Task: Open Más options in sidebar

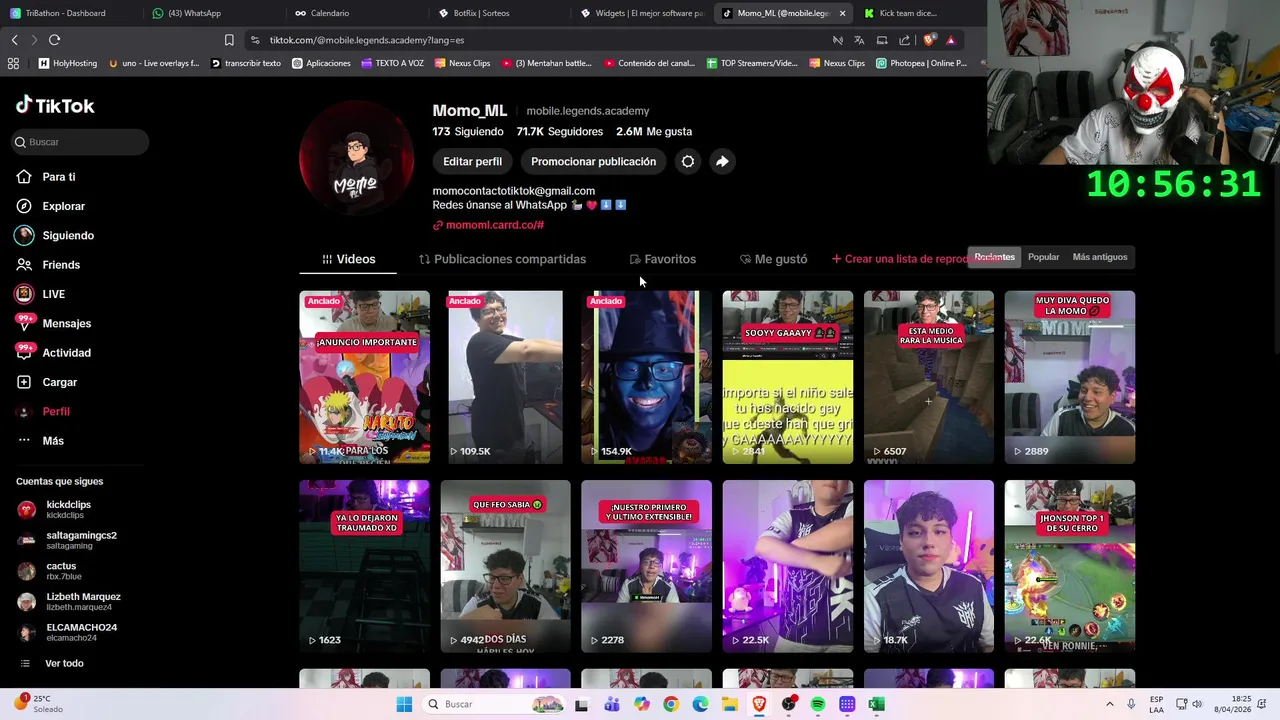Action: [52, 441]
